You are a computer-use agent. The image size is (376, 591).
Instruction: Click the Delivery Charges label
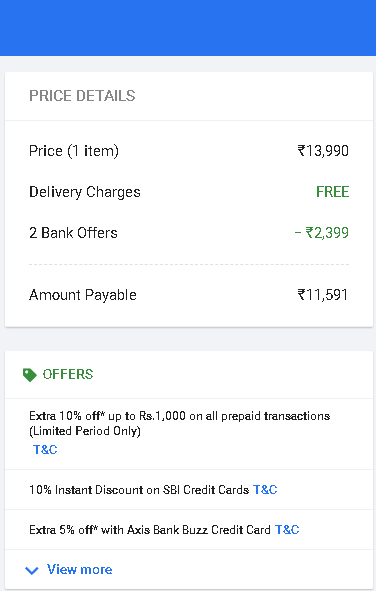[85, 192]
